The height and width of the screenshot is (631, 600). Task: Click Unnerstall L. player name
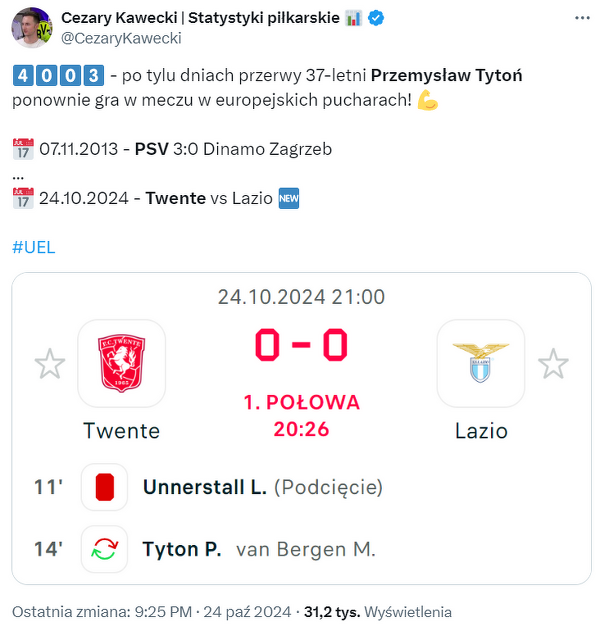205,487
